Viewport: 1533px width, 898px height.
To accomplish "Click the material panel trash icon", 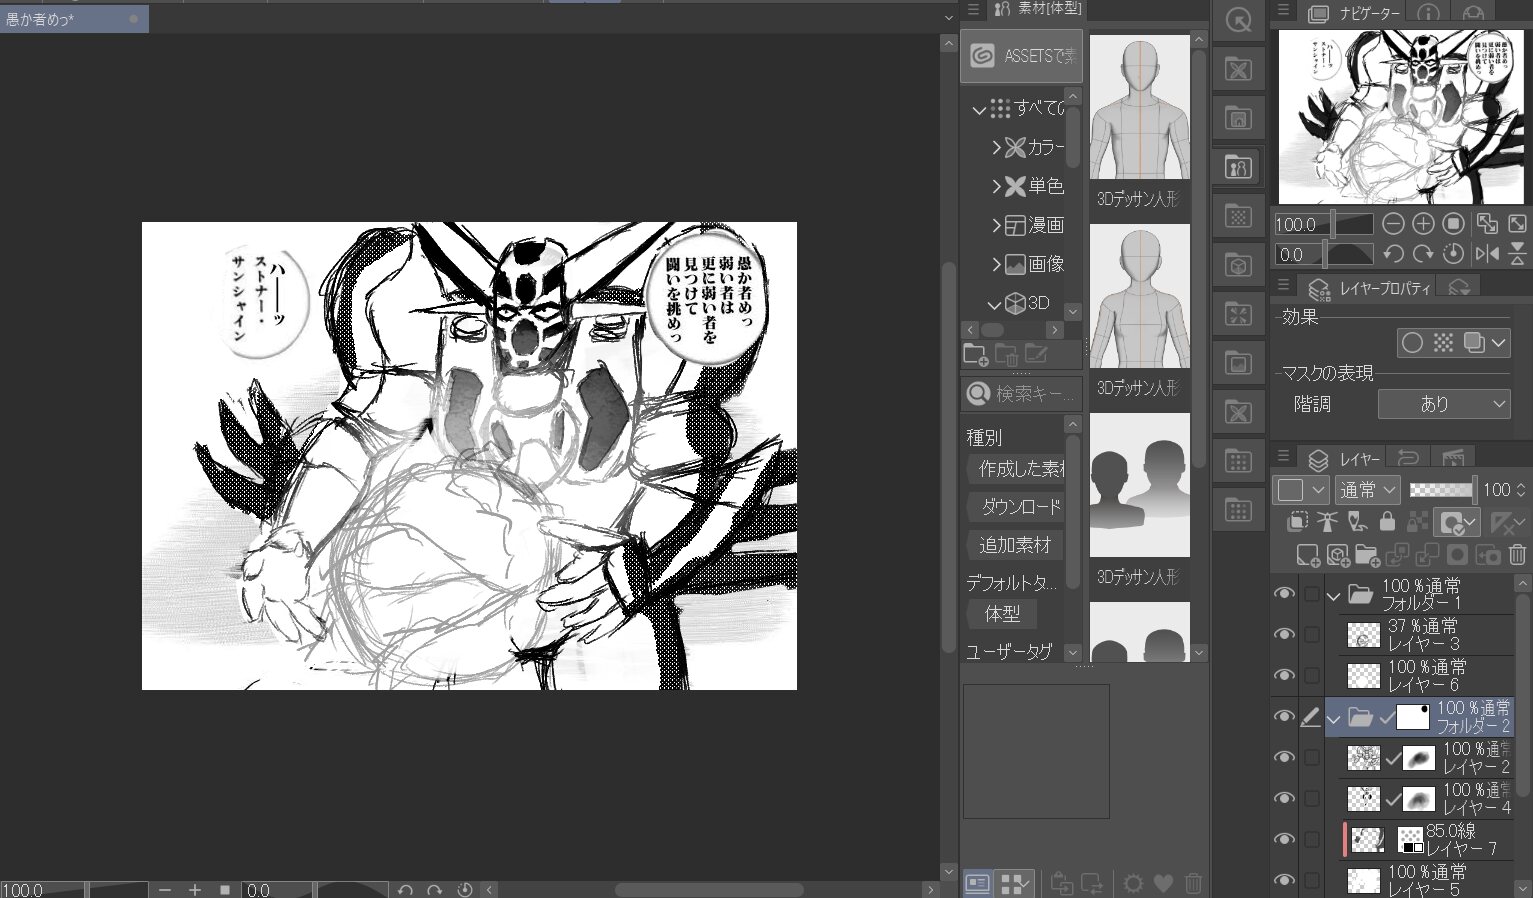I will coord(1193,883).
